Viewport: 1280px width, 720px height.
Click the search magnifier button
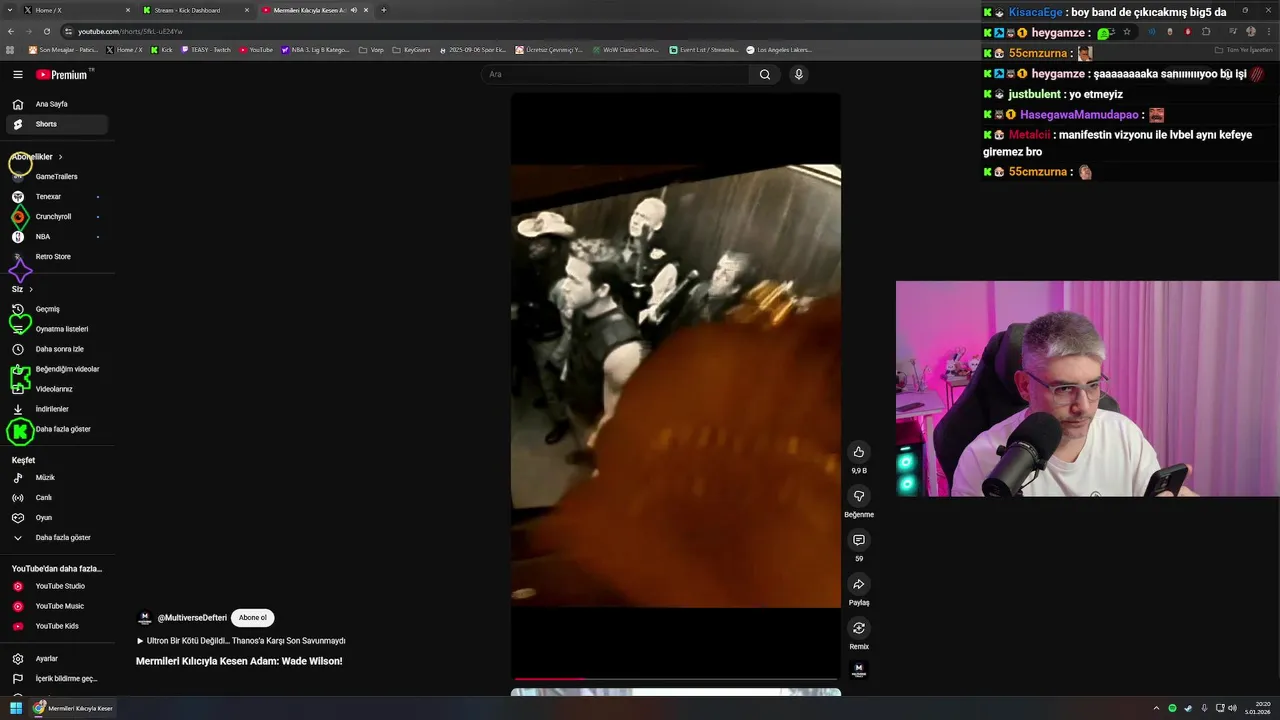[765, 74]
